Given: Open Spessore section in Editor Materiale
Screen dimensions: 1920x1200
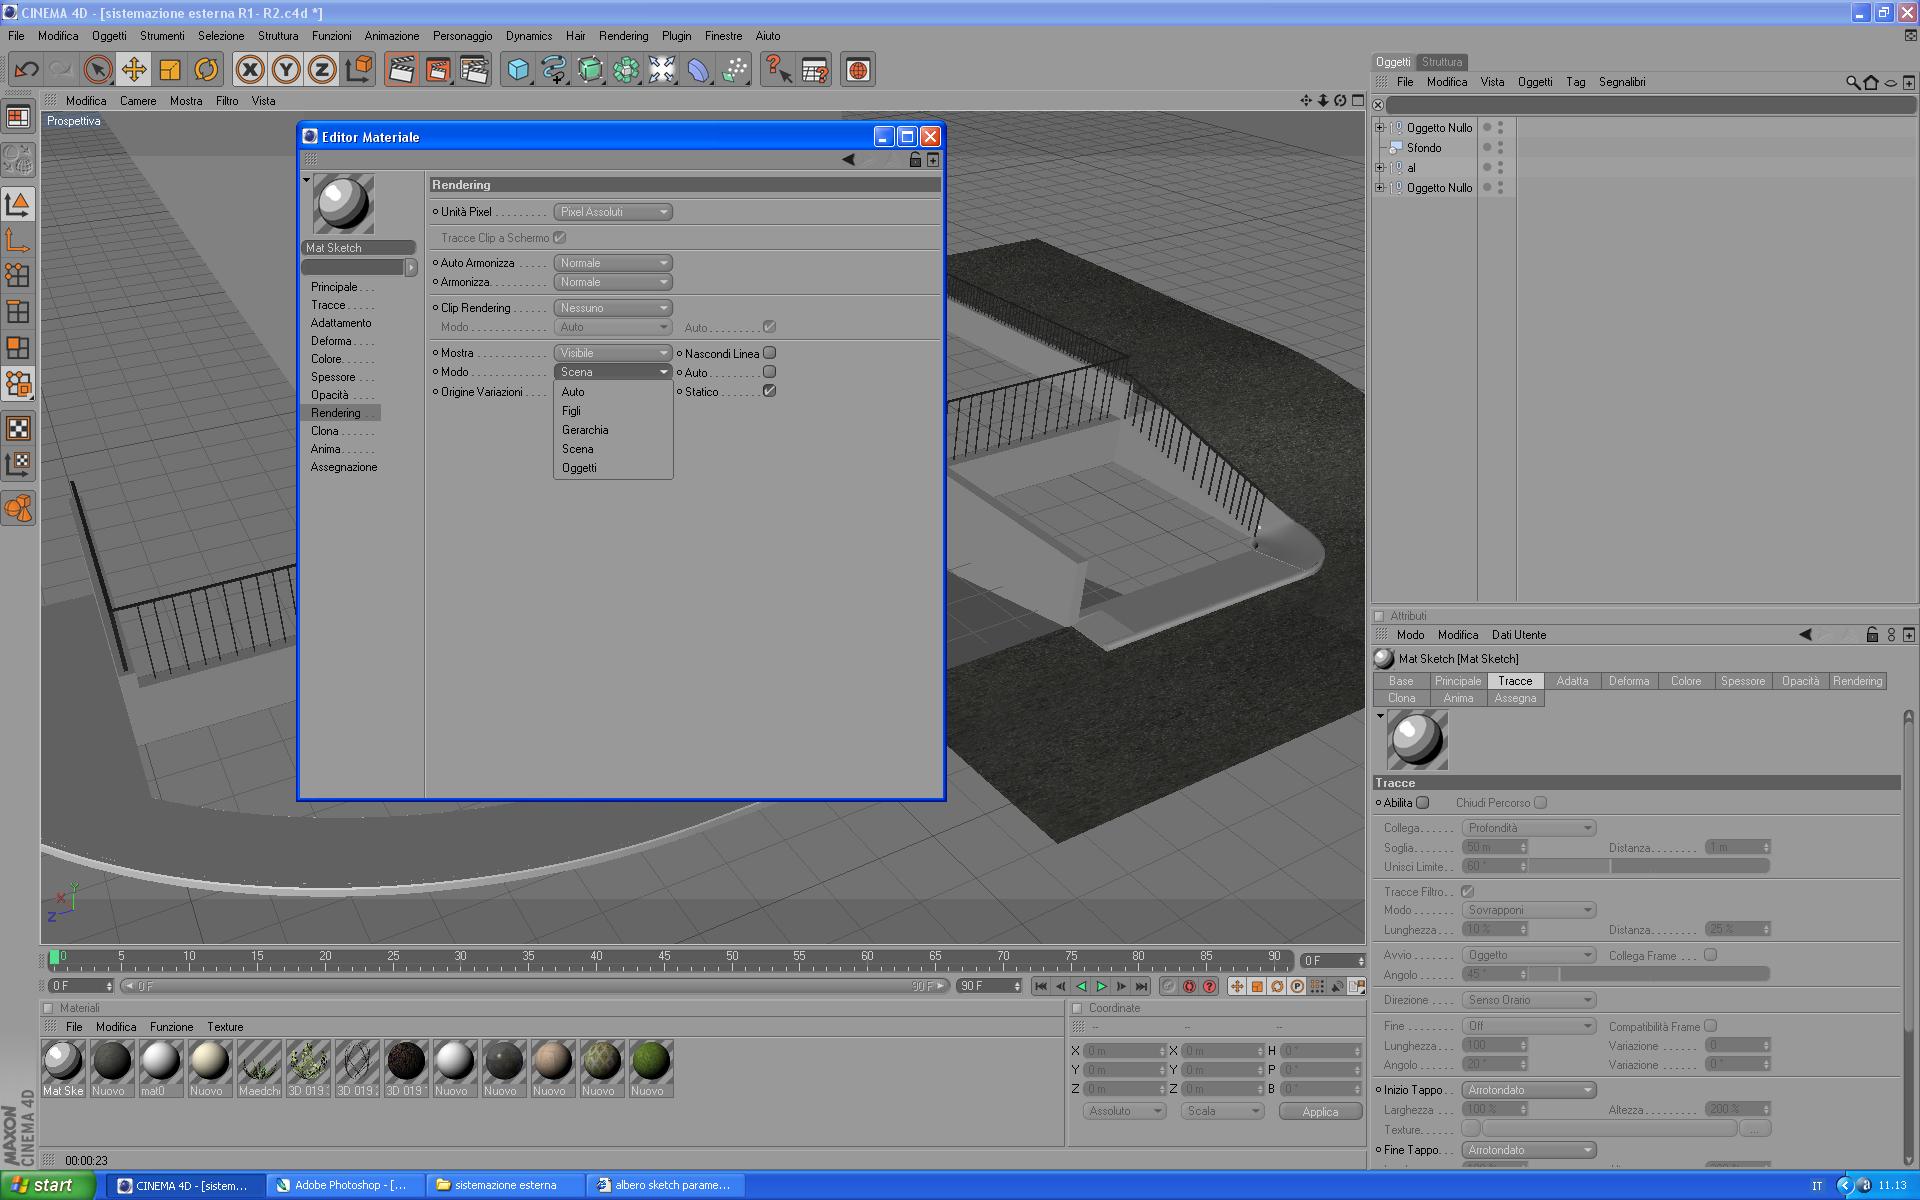Looking at the screenshot, I should (333, 377).
